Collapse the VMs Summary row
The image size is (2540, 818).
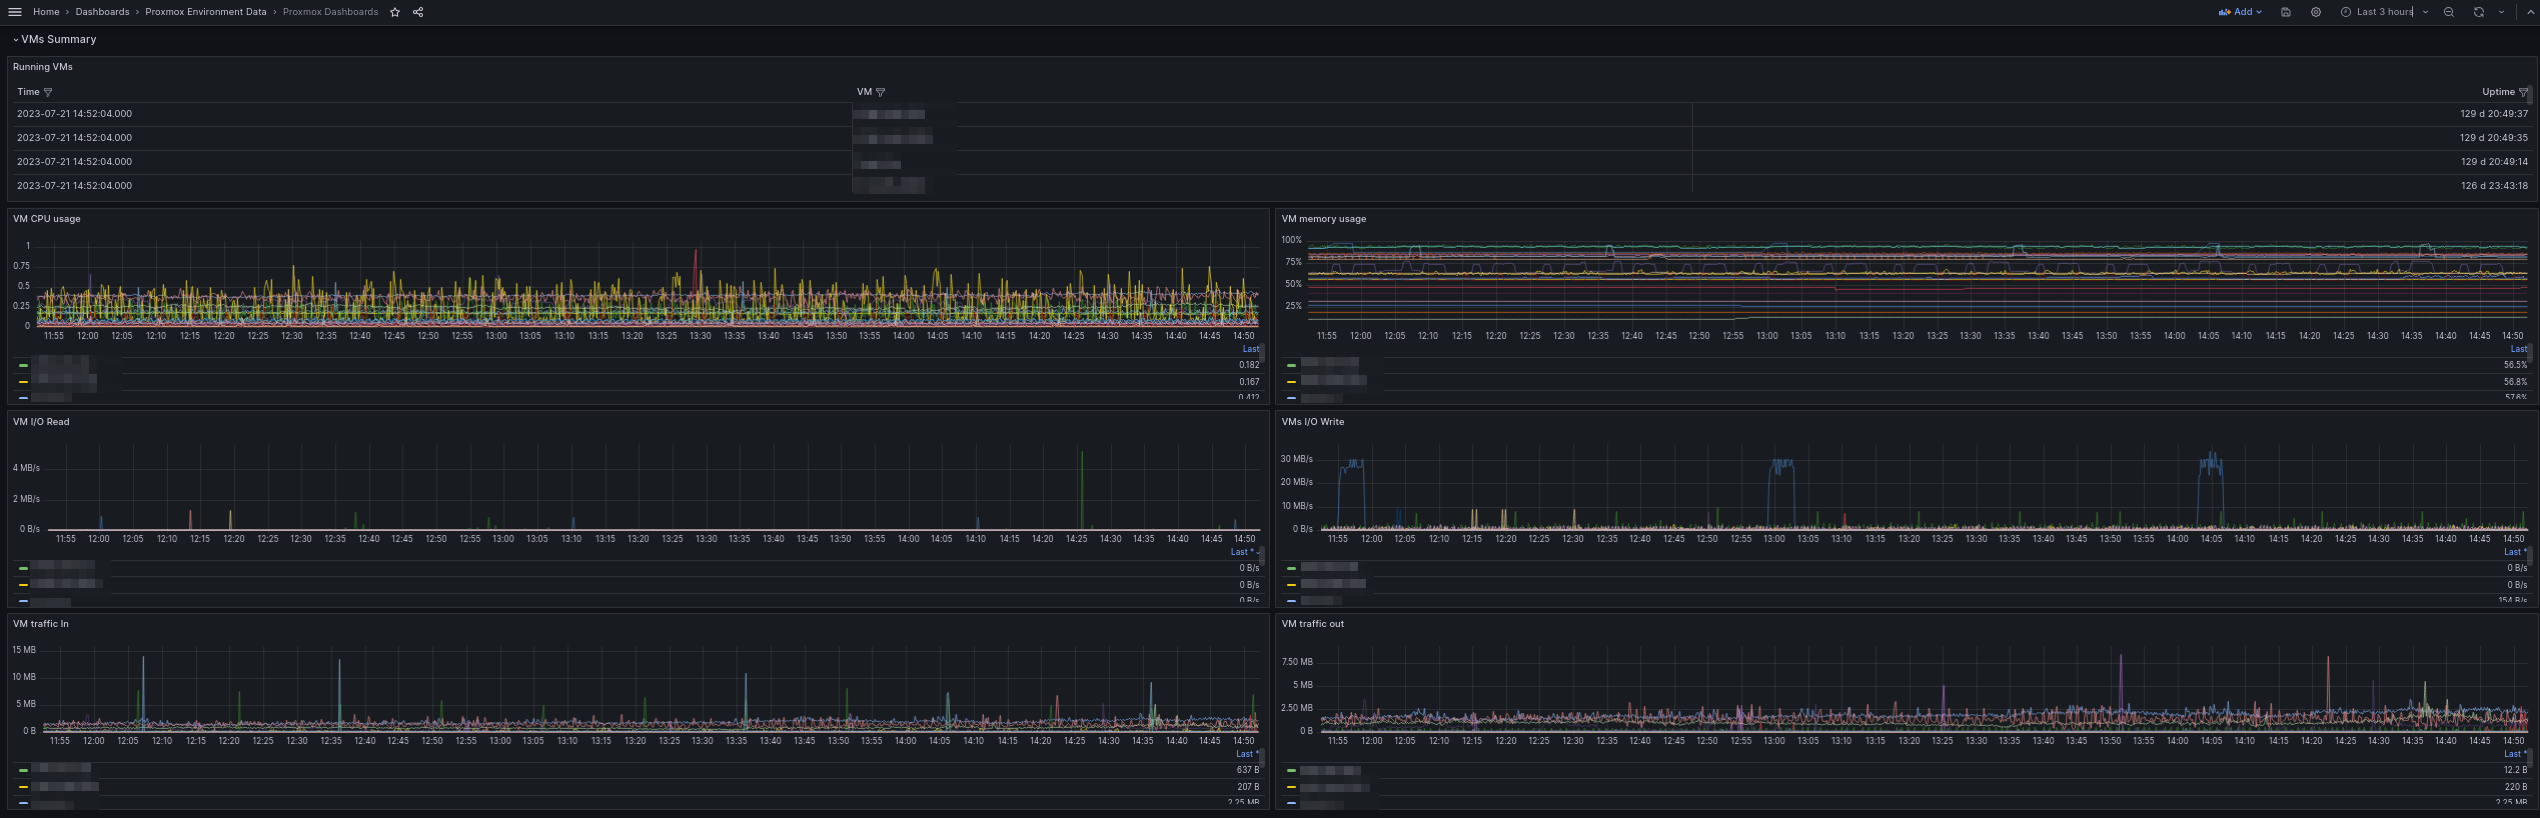(16, 40)
